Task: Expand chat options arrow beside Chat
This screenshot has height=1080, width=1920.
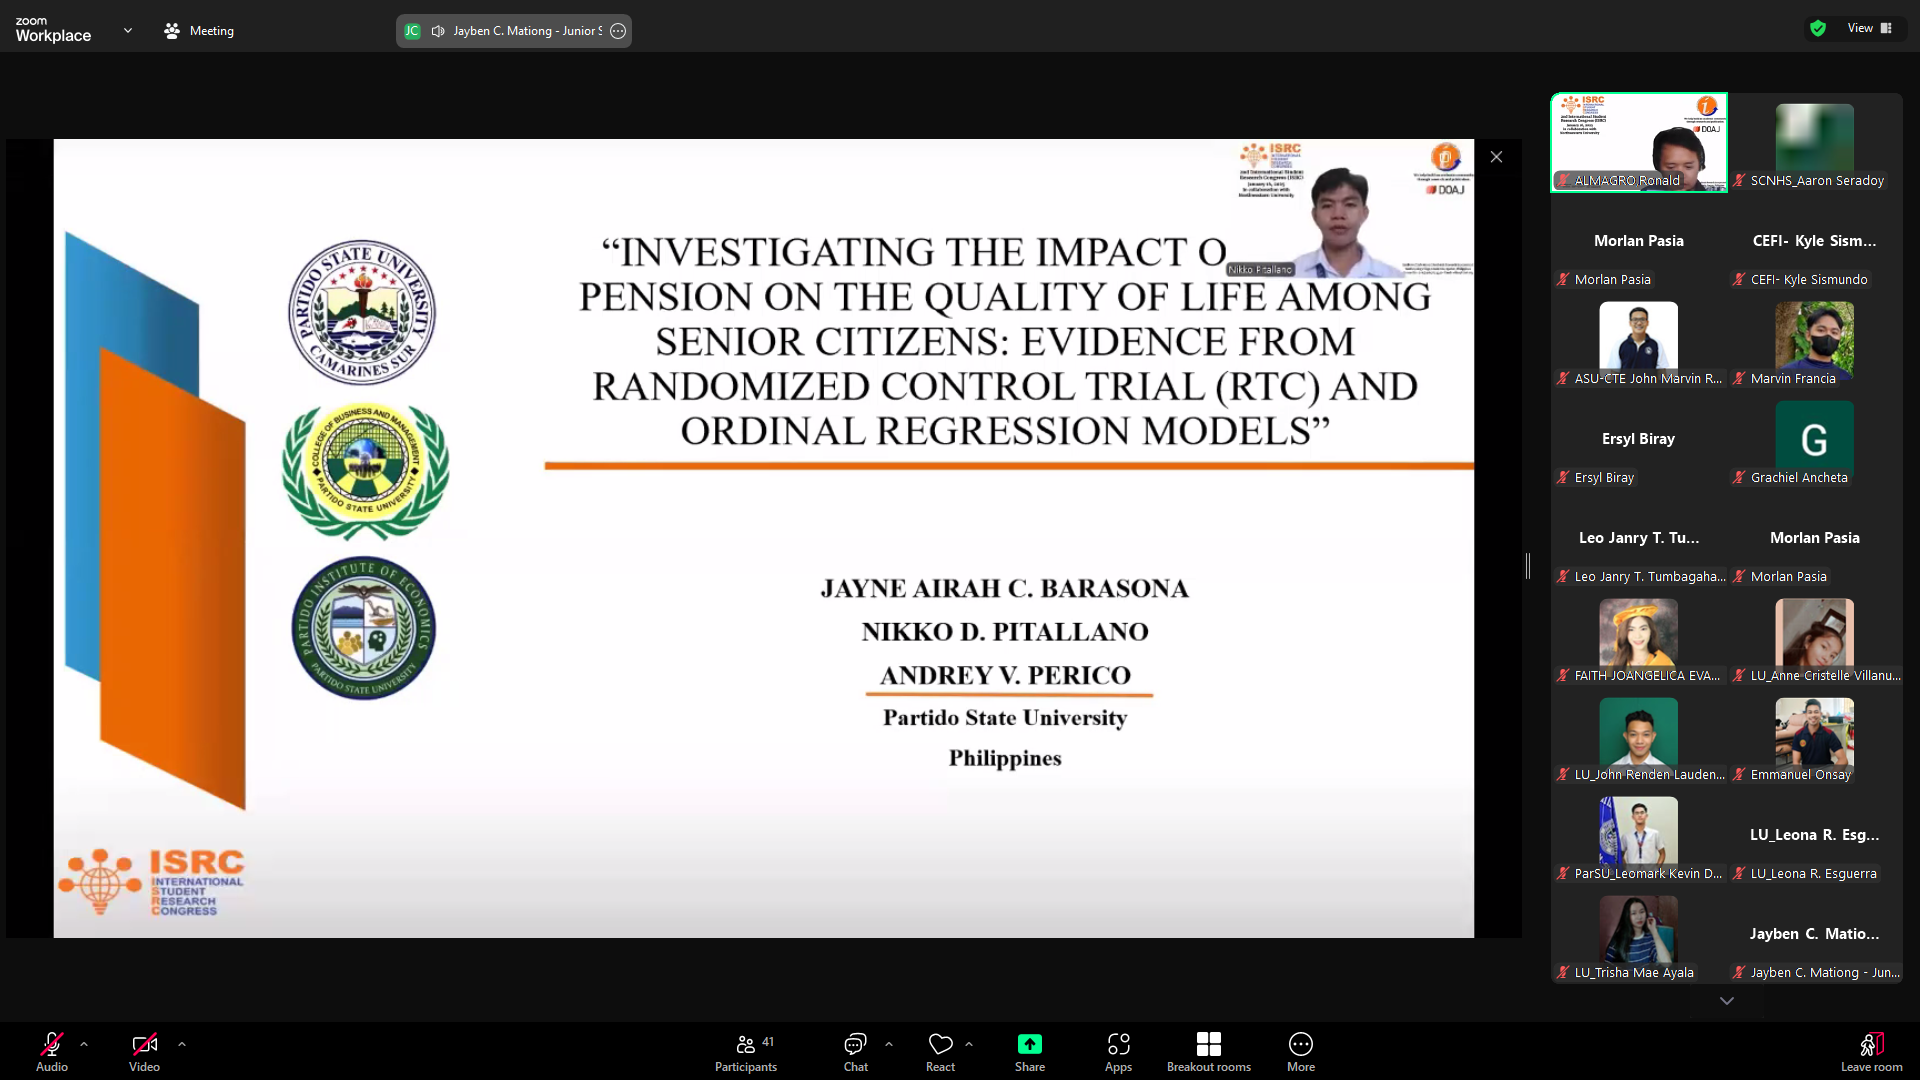Action: tap(889, 1044)
